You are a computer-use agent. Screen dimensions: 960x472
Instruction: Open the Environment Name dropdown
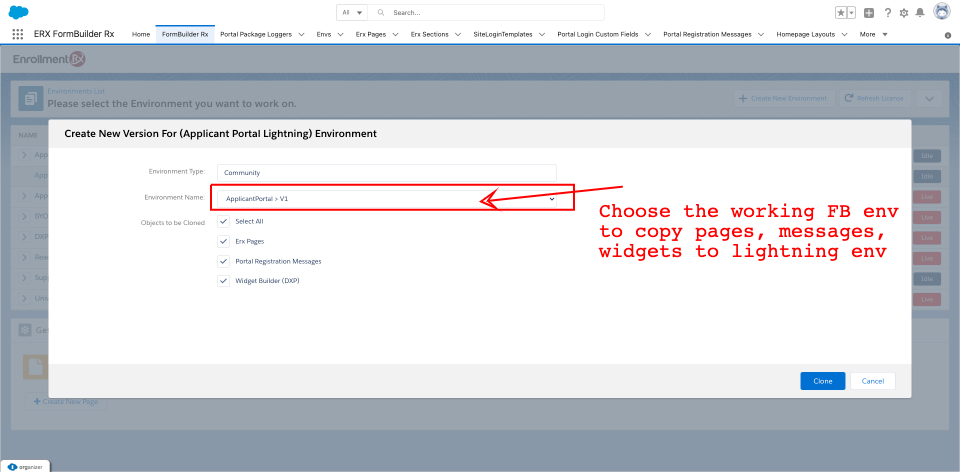pyautogui.click(x=388, y=199)
